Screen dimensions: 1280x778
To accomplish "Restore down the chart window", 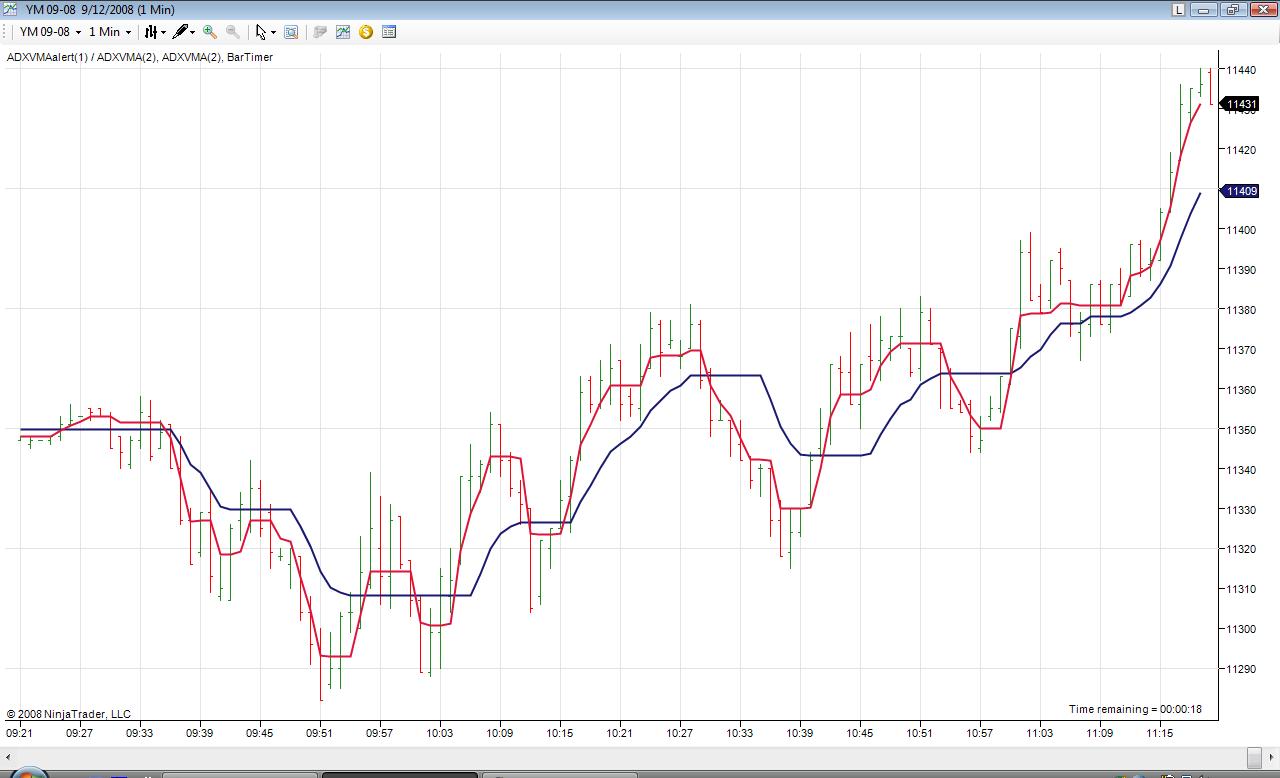I will (1231, 10).
